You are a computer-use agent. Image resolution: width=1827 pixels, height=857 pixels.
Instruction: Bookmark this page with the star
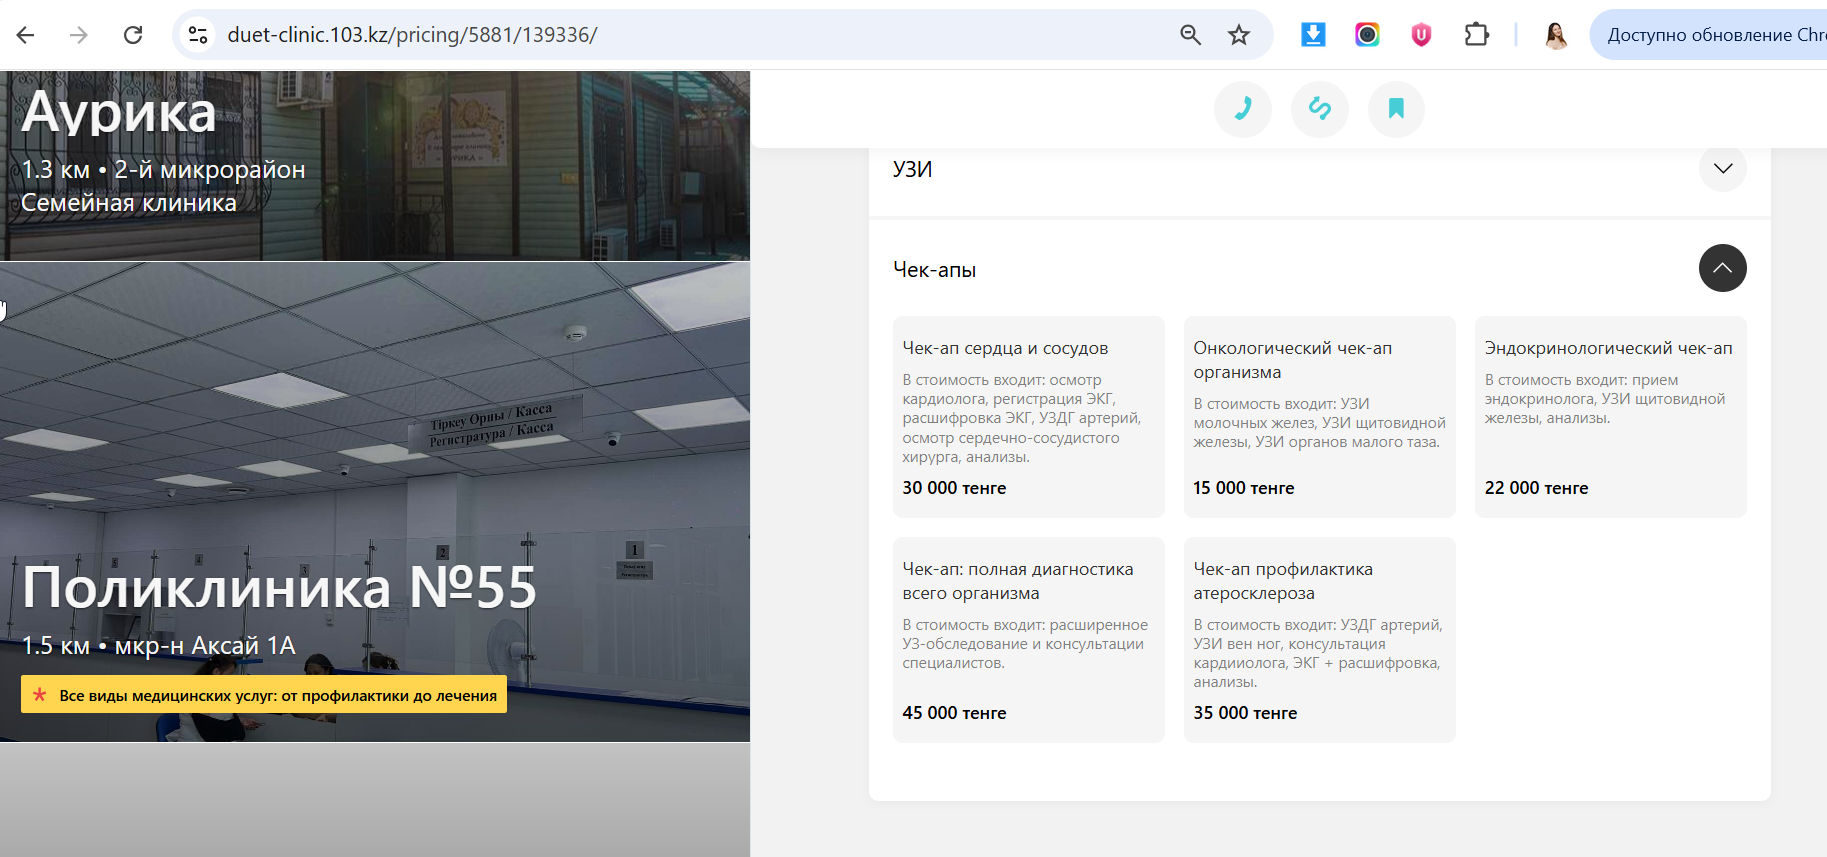click(x=1239, y=35)
